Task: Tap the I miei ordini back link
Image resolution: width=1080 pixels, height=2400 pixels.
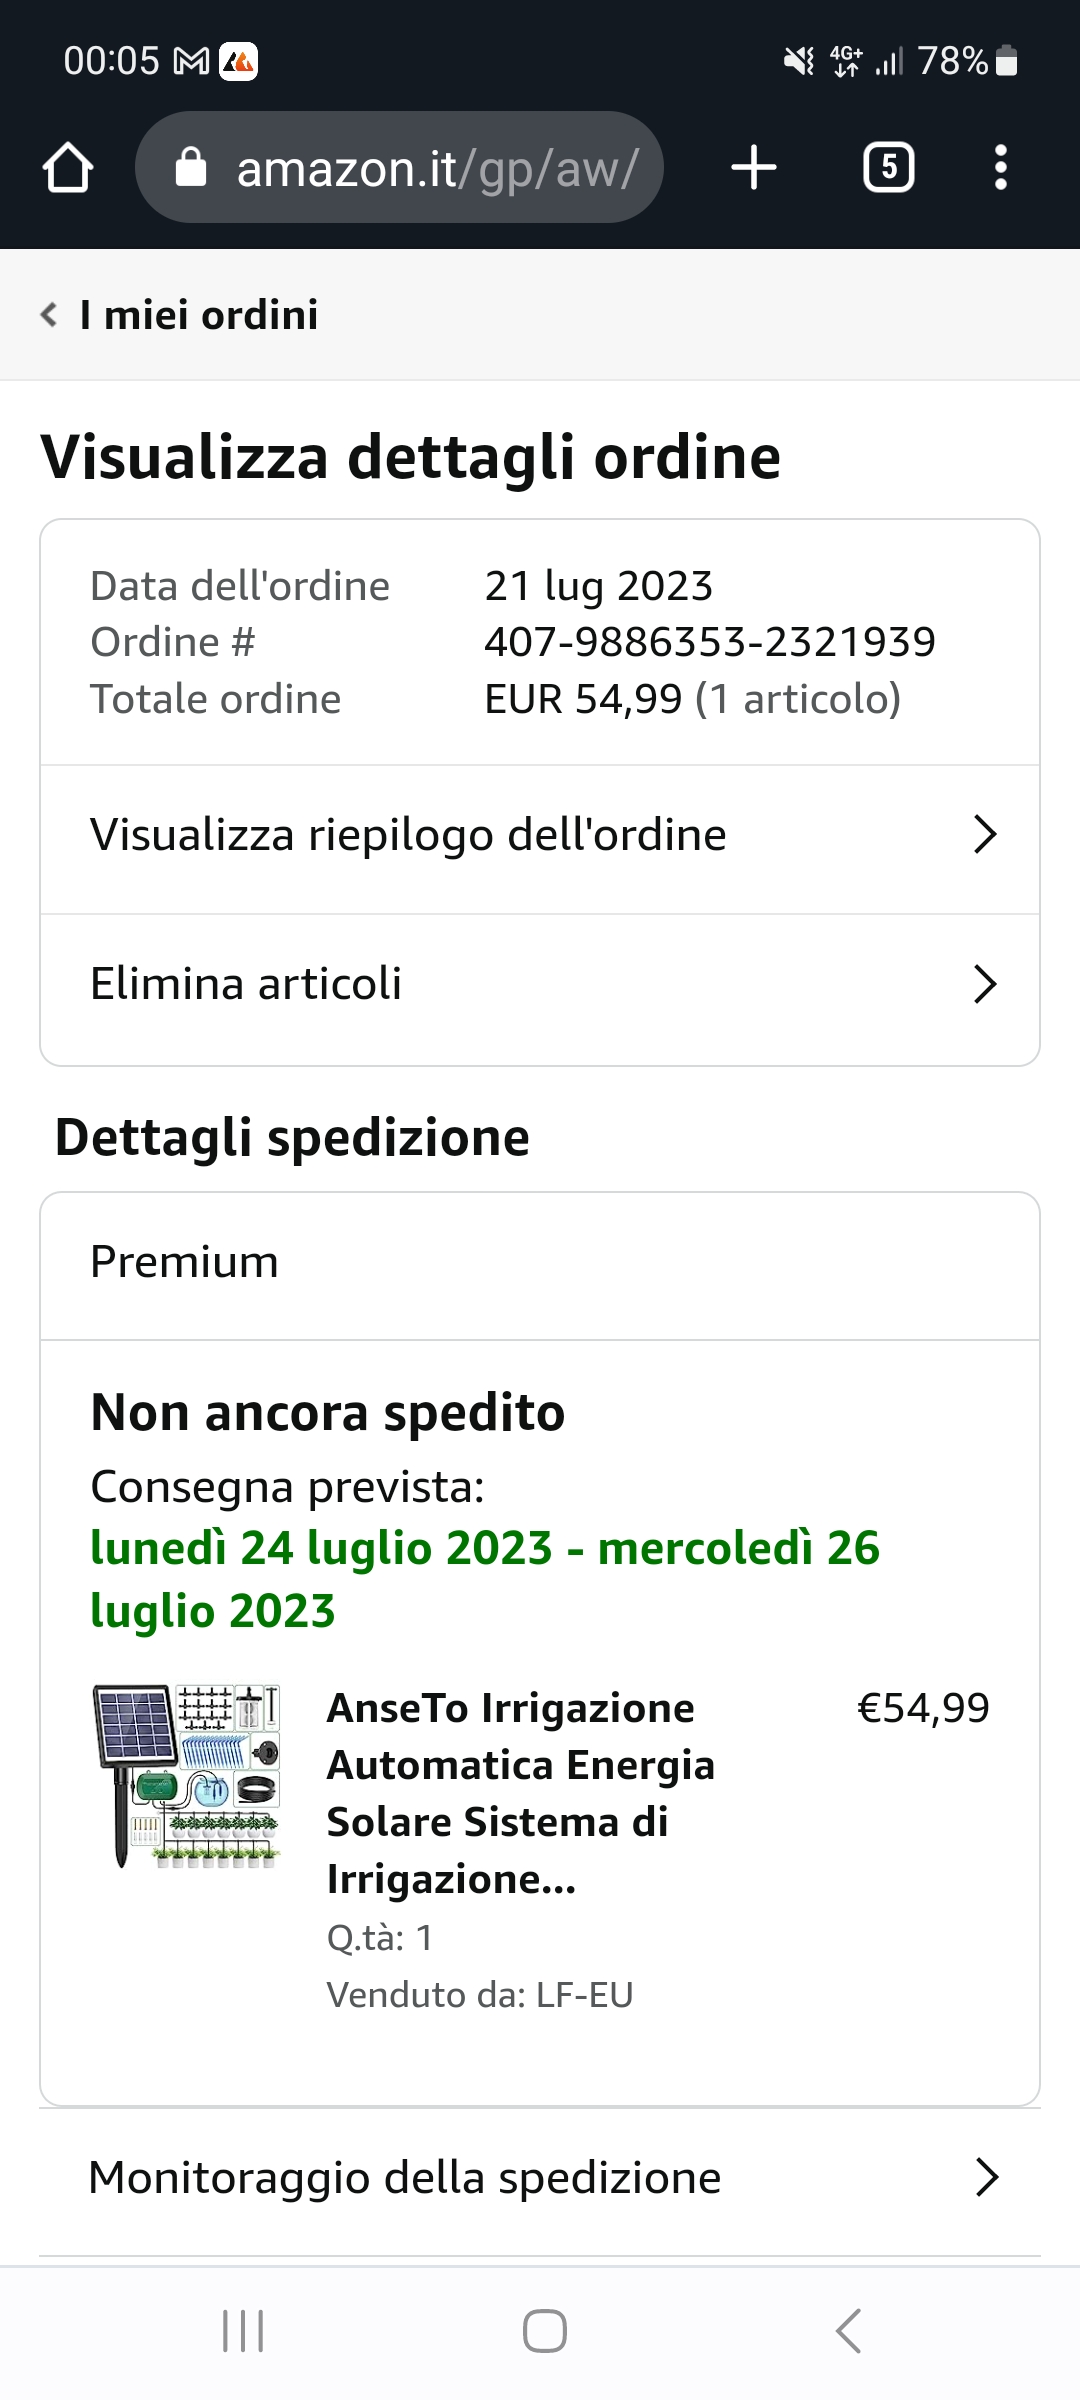Action: click(199, 315)
